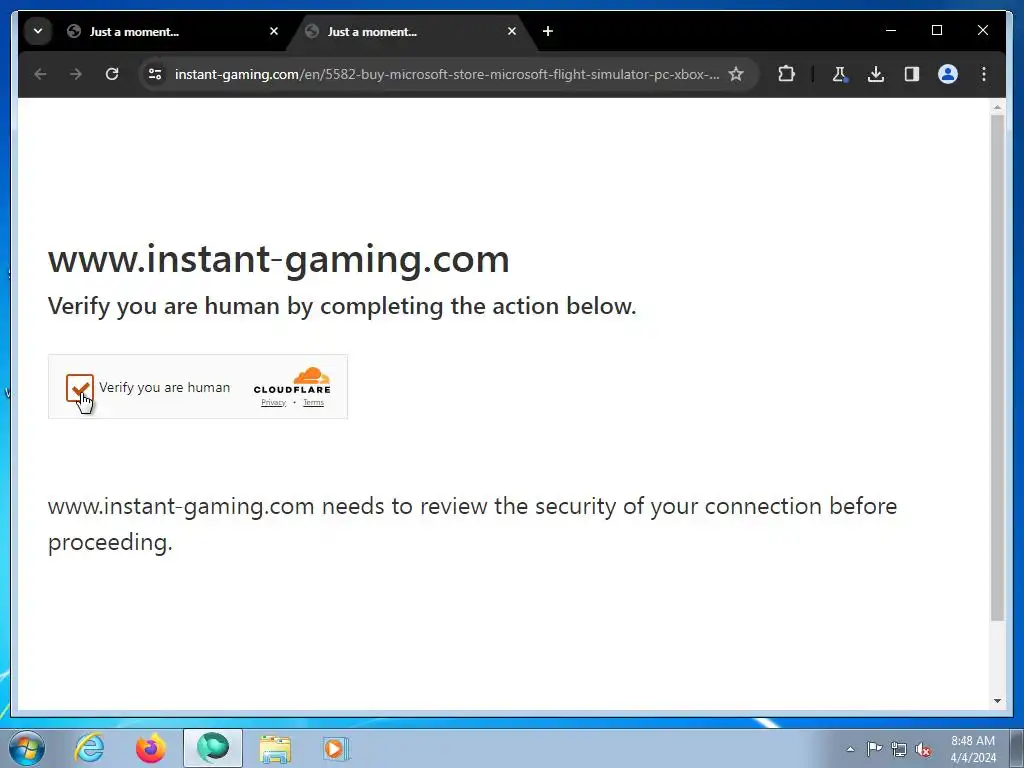Open the Action Center flag icon
The height and width of the screenshot is (768, 1024).
[x=874, y=749]
